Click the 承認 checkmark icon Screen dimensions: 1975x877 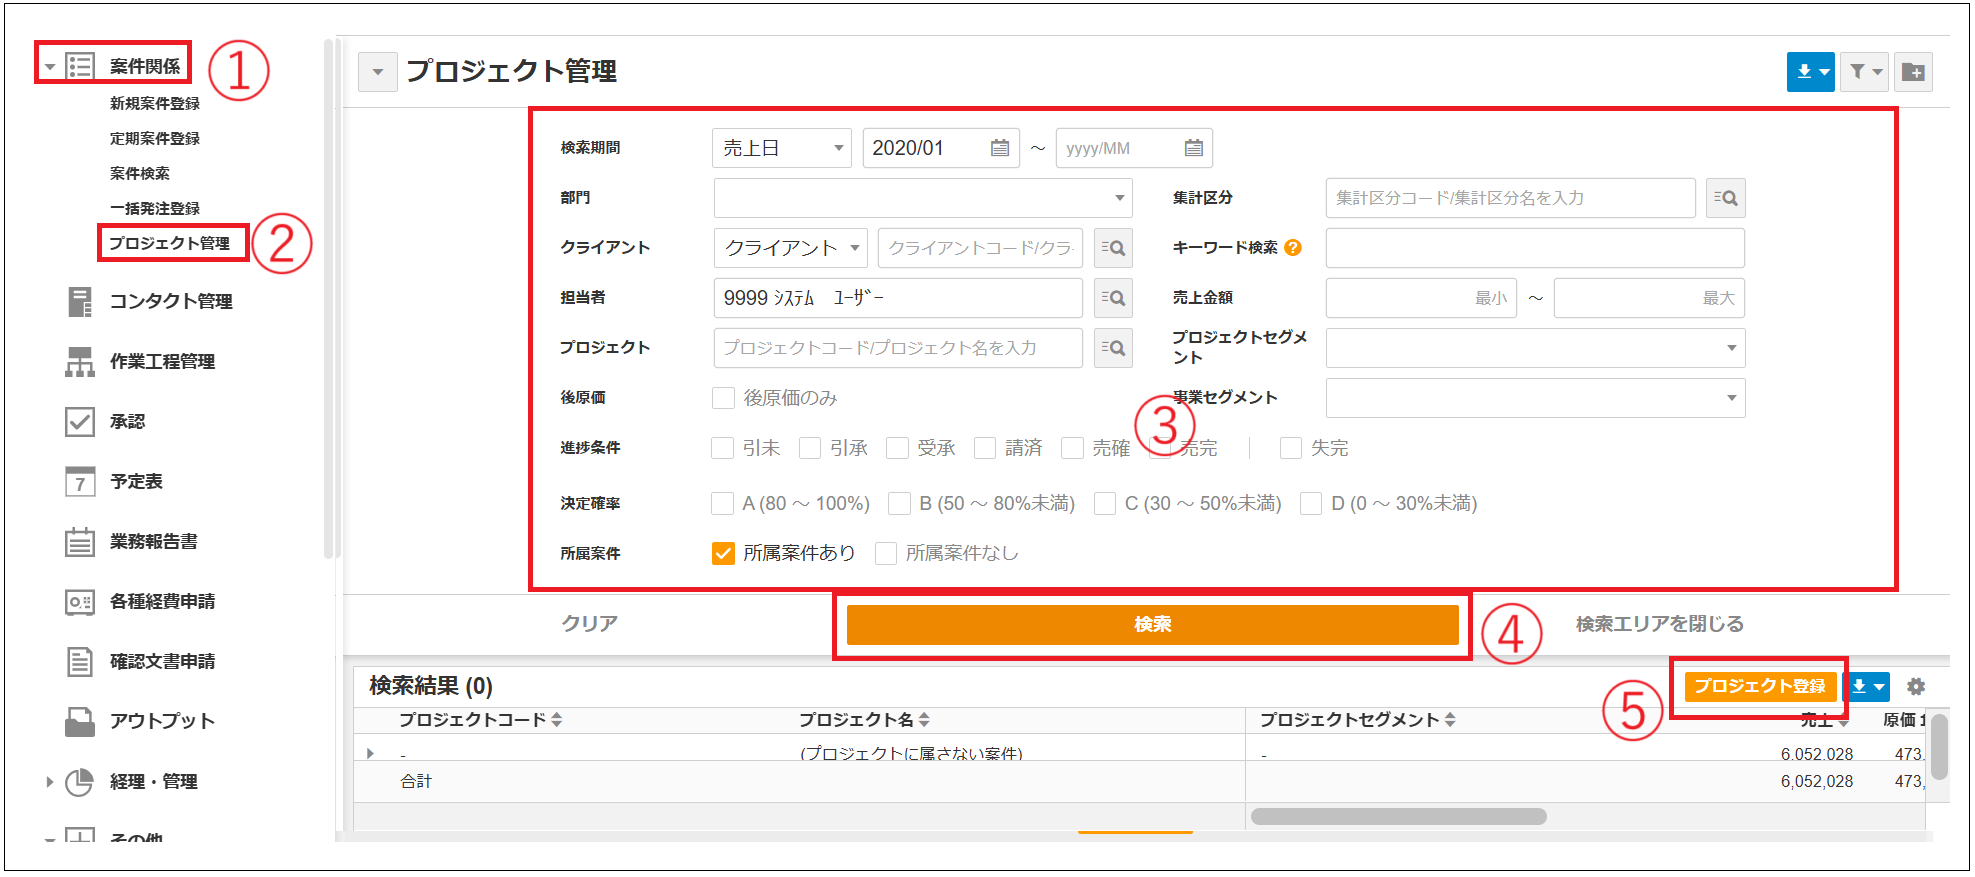tap(80, 422)
